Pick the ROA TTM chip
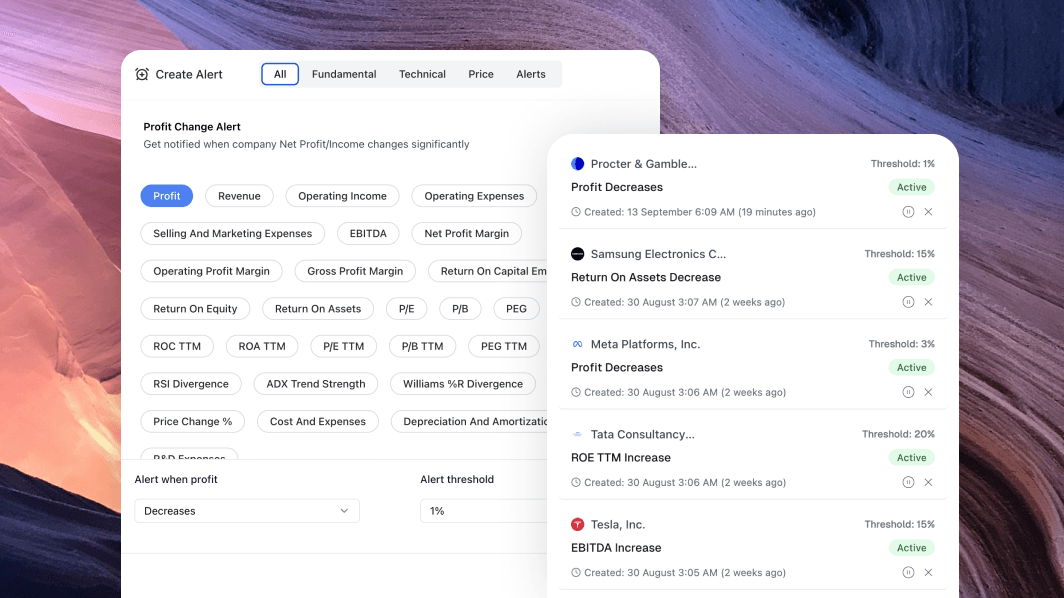This screenshot has width=1064, height=598. pyautogui.click(x=262, y=346)
